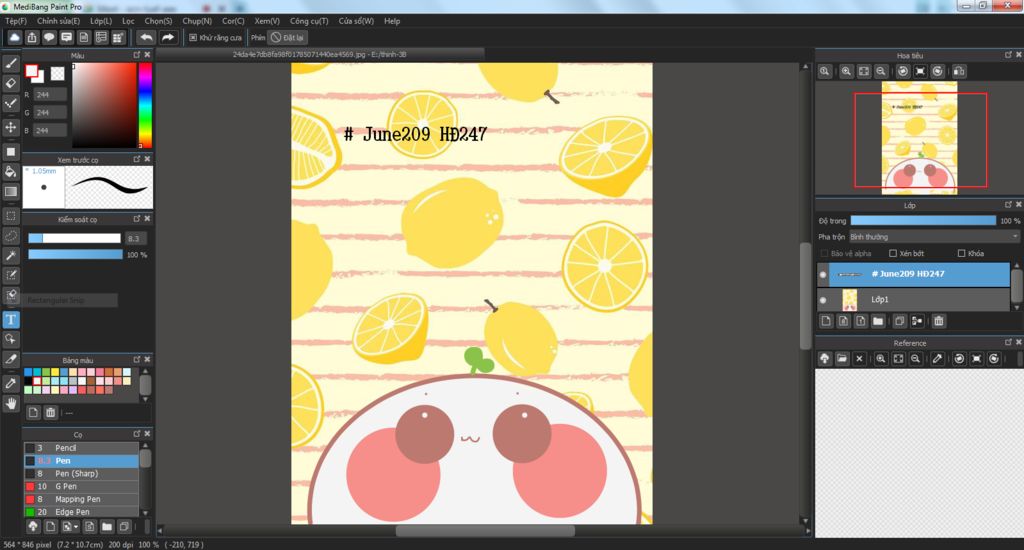Select the Gradient tool
Image resolution: width=1024 pixels, height=550 pixels.
pos(10,191)
